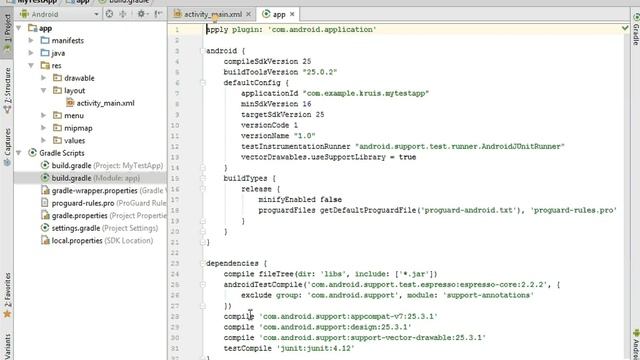
Task: Click the values folder icon
Action: pos(58,140)
